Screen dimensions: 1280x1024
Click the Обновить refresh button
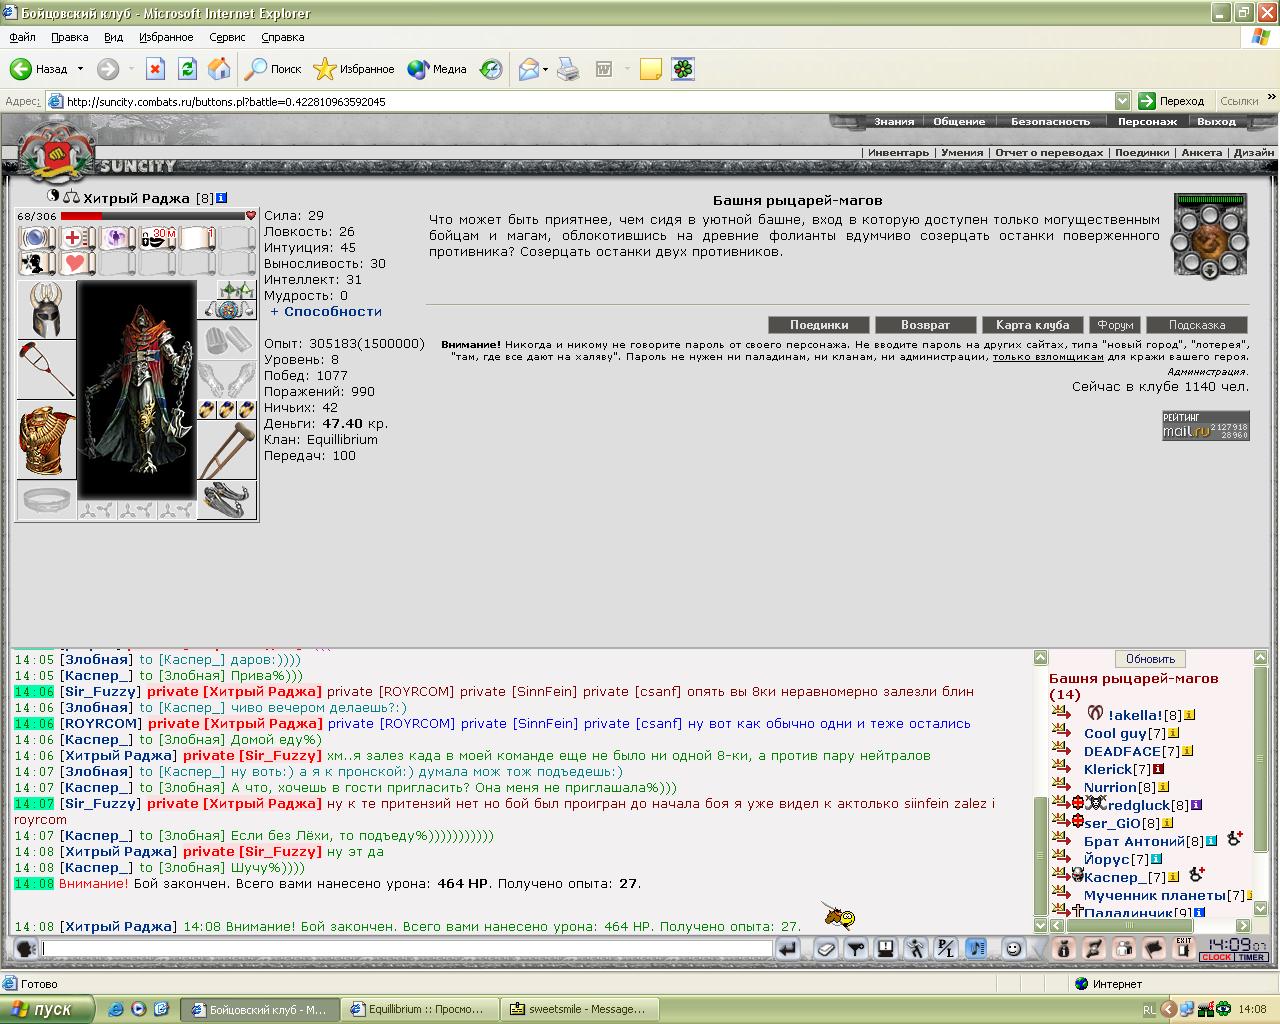[x=1150, y=659]
